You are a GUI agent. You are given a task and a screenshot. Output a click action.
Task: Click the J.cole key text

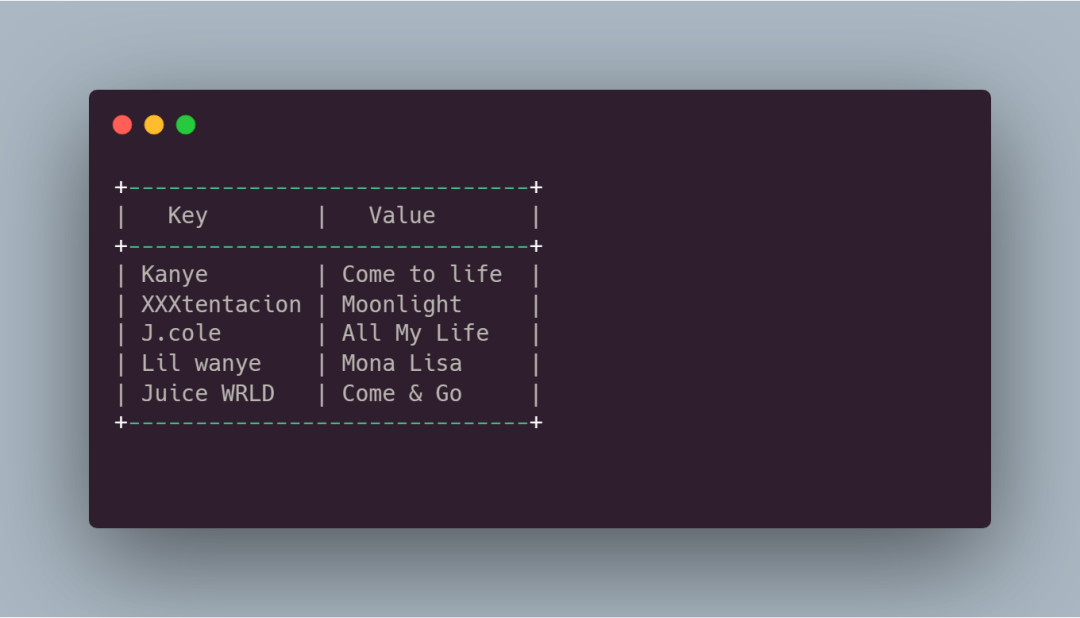pos(181,333)
